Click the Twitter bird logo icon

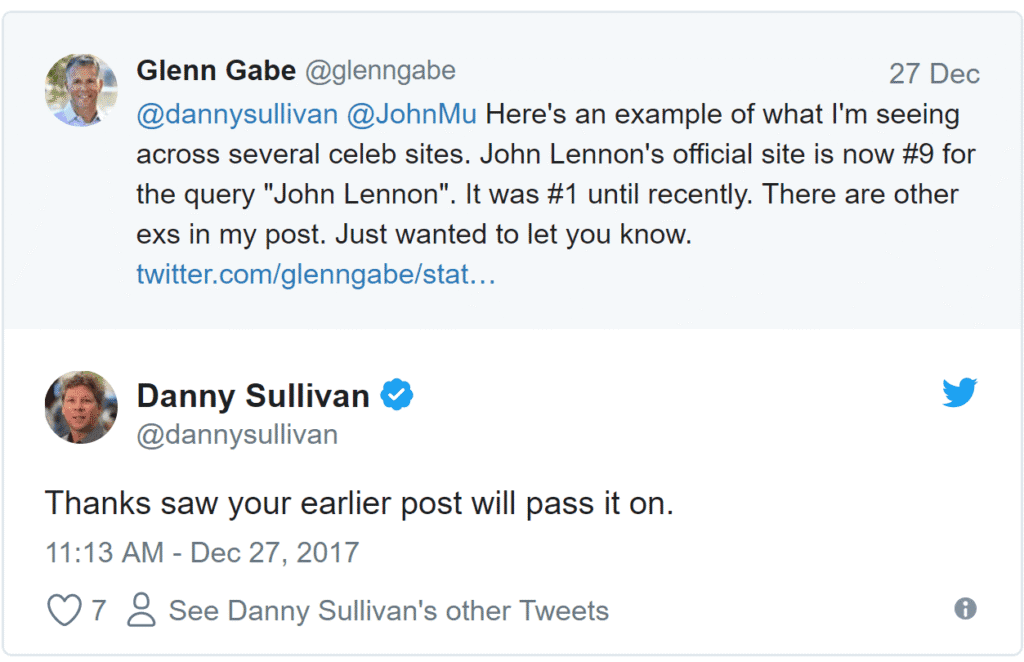(959, 393)
